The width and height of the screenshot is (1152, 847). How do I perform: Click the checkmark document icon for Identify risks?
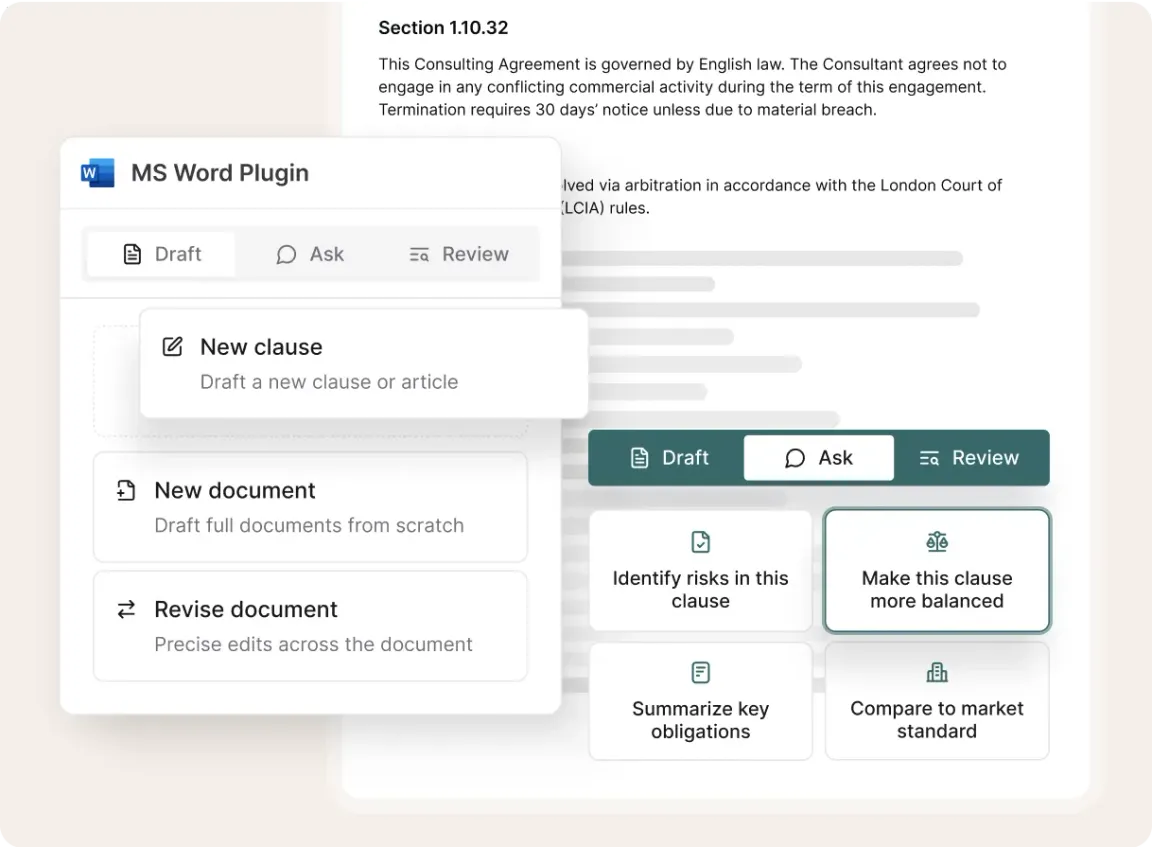(700, 541)
